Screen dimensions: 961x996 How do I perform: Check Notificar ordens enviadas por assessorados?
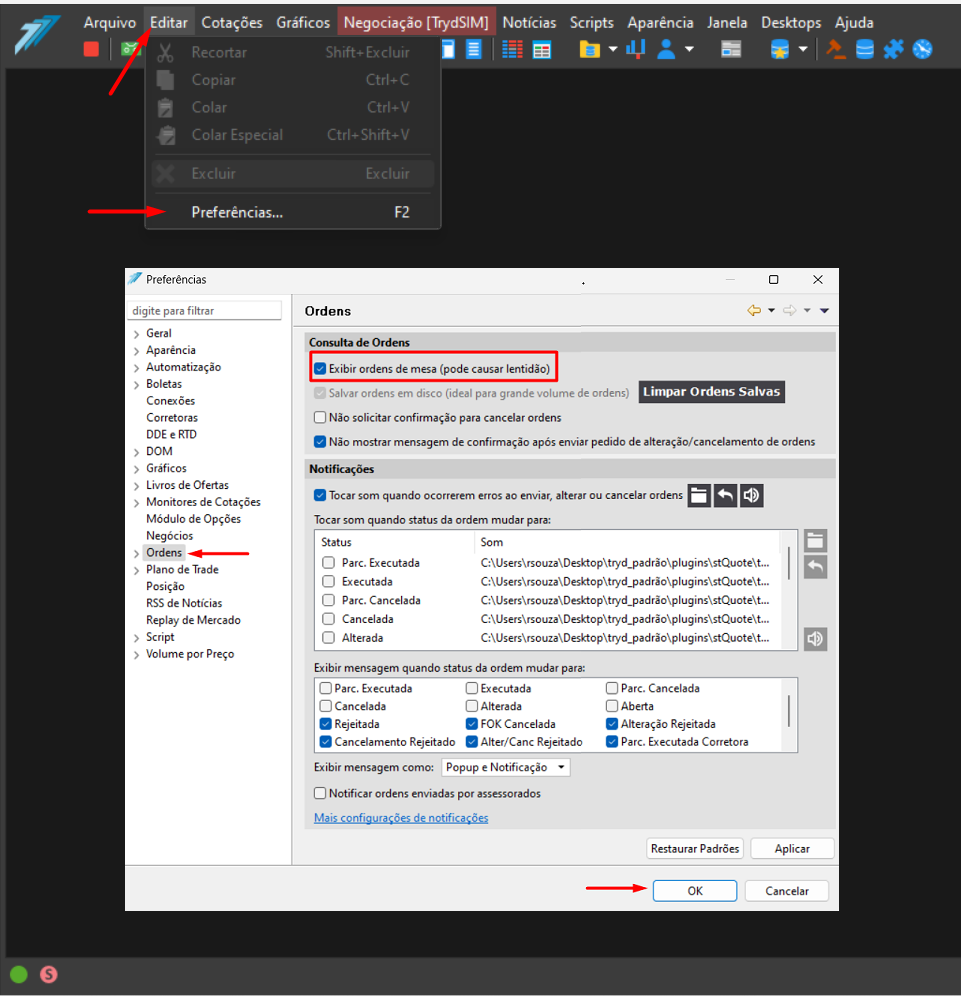pyautogui.click(x=320, y=793)
